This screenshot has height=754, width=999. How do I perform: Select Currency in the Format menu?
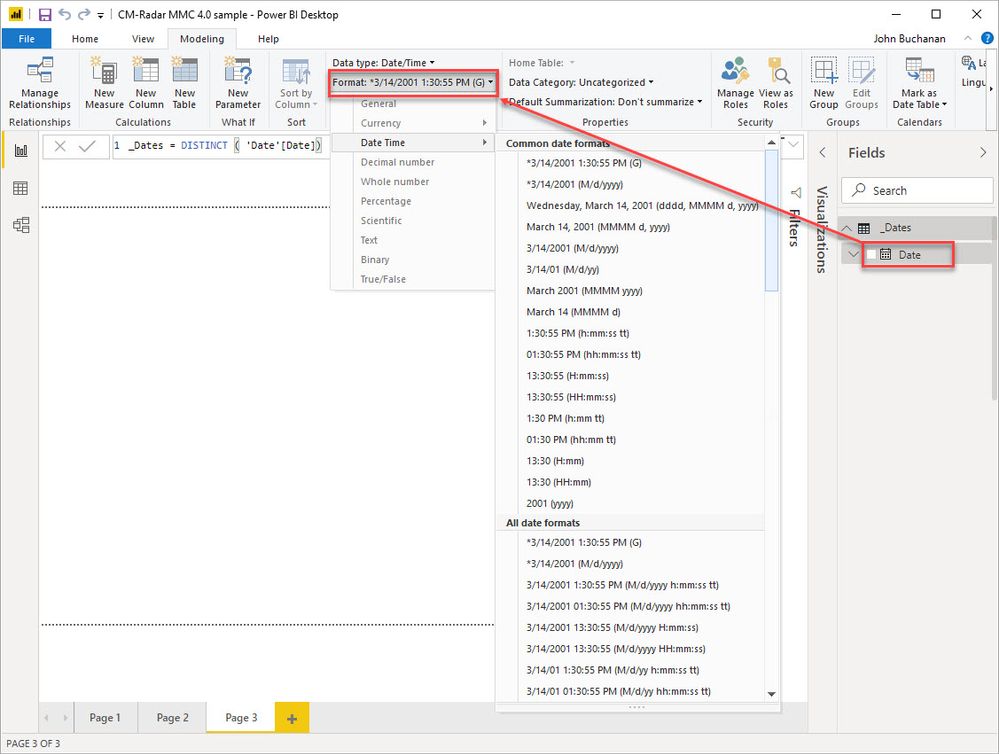coord(413,123)
